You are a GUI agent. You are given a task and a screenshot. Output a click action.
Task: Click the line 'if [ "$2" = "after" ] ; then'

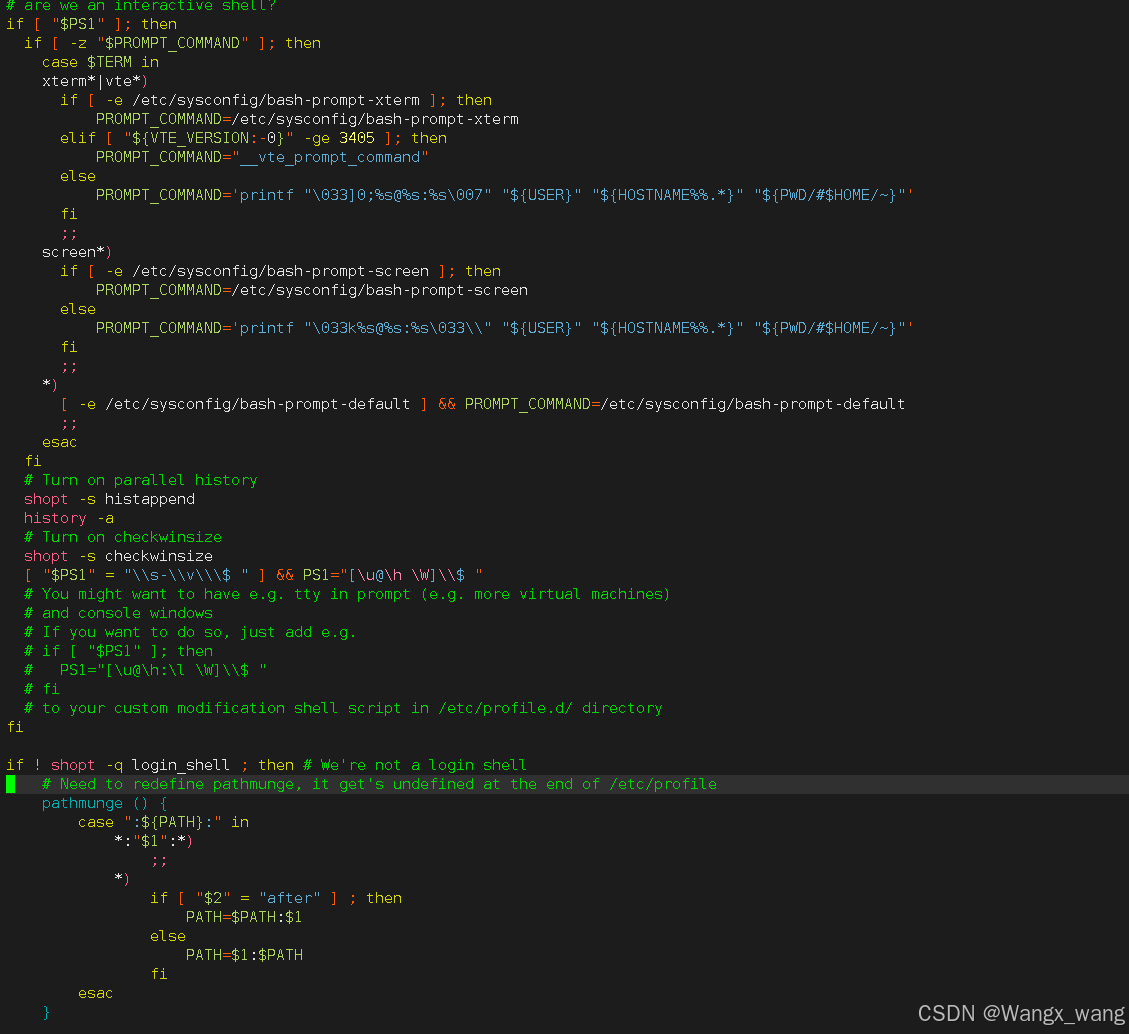[x=276, y=898]
